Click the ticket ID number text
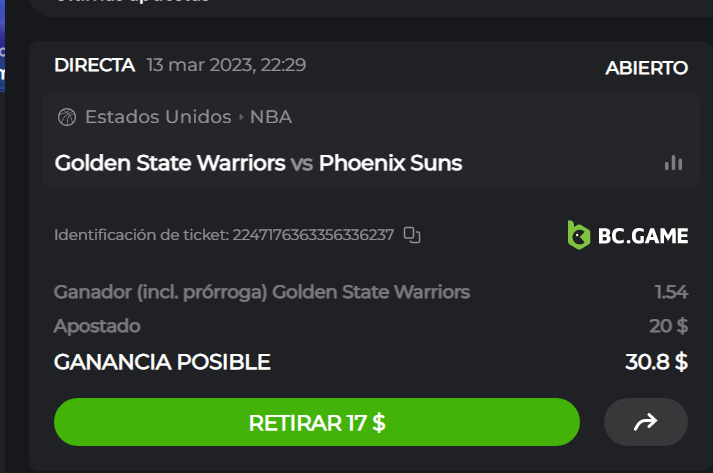 (313, 235)
